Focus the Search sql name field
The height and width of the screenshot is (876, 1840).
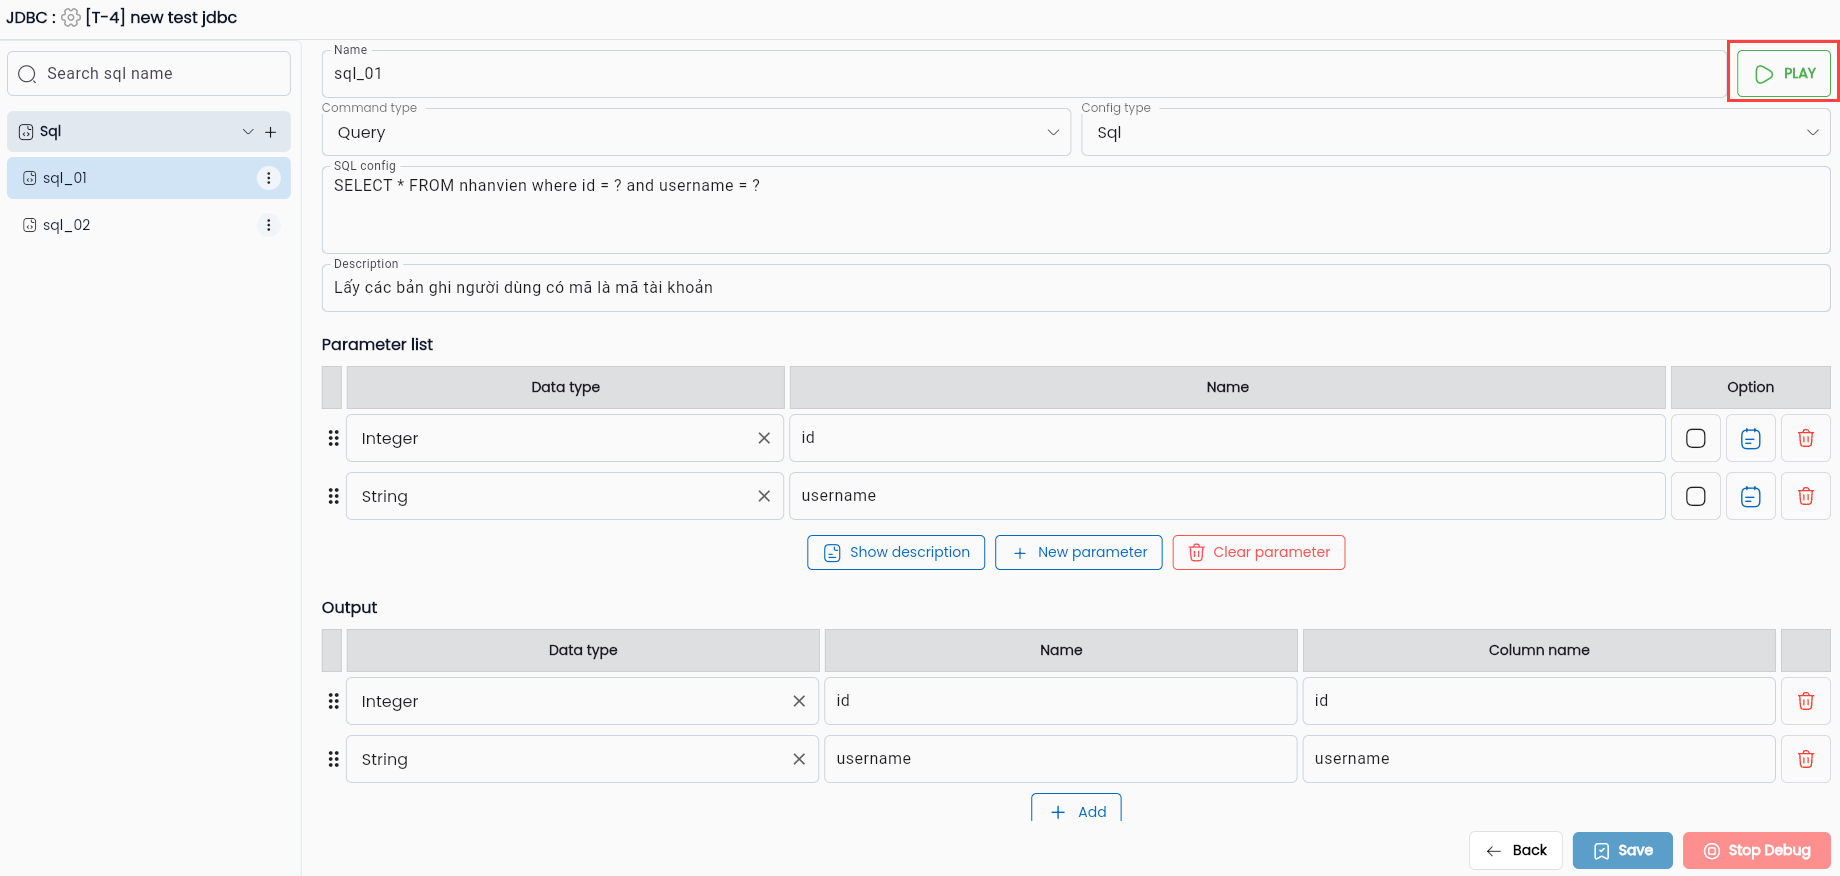[x=149, y=74]
